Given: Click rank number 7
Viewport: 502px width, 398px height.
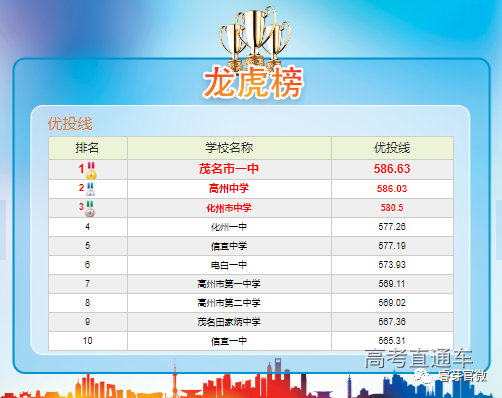Looking at the screenshot, I should 87,284.
